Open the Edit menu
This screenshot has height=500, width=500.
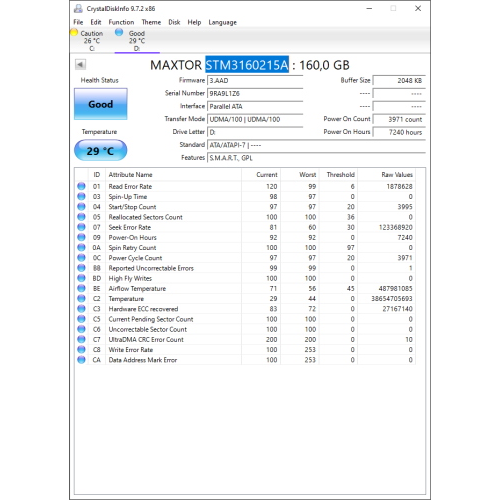(96, 22)
